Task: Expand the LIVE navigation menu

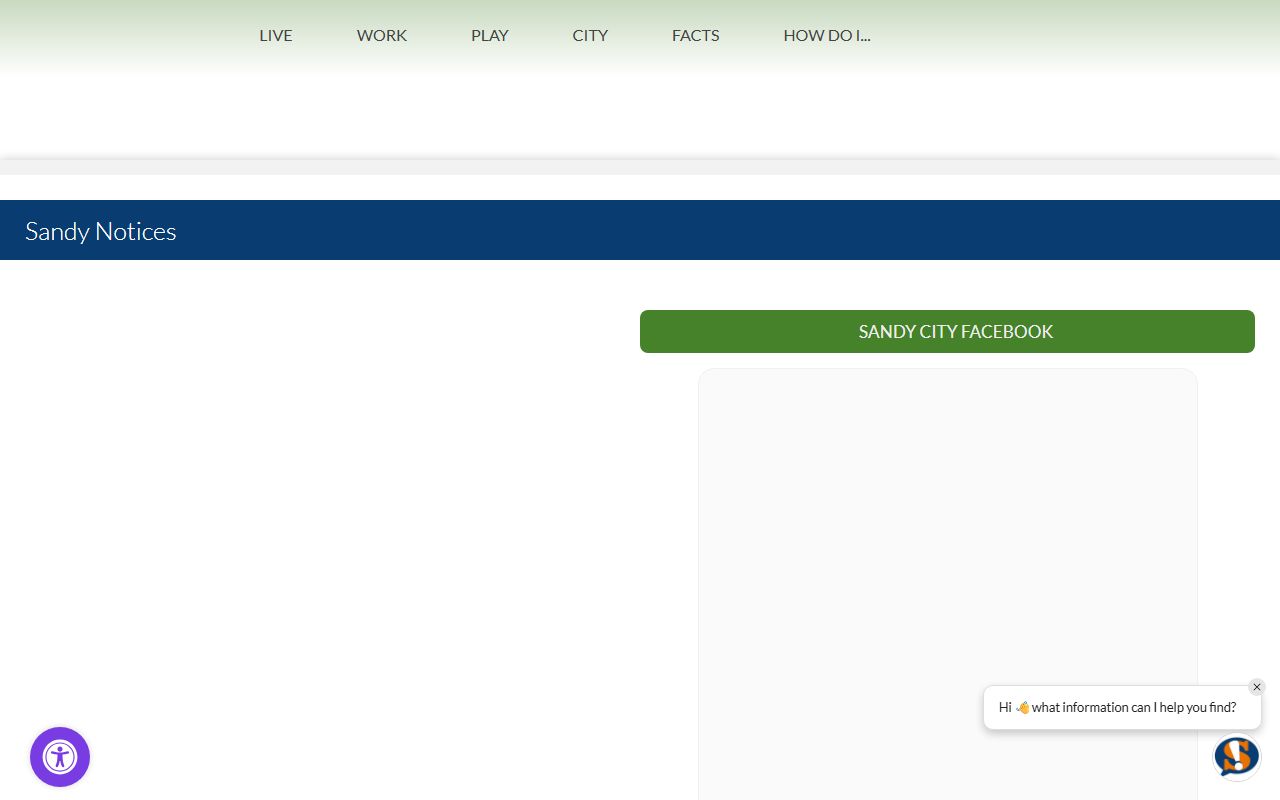Action: click(x=276, y=35)
